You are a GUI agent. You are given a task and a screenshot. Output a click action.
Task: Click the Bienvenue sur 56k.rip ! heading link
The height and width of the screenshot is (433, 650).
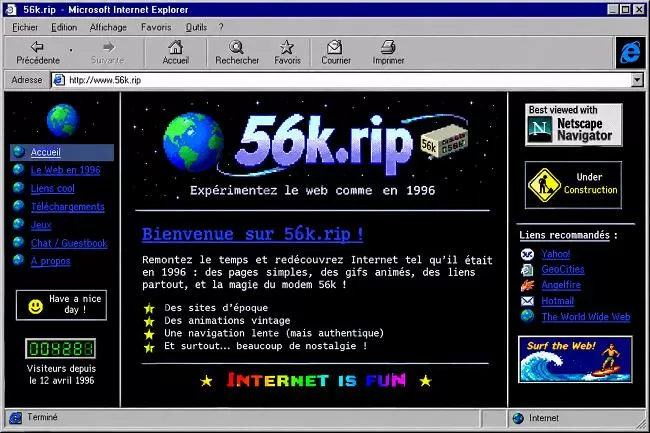pos(252,234)
